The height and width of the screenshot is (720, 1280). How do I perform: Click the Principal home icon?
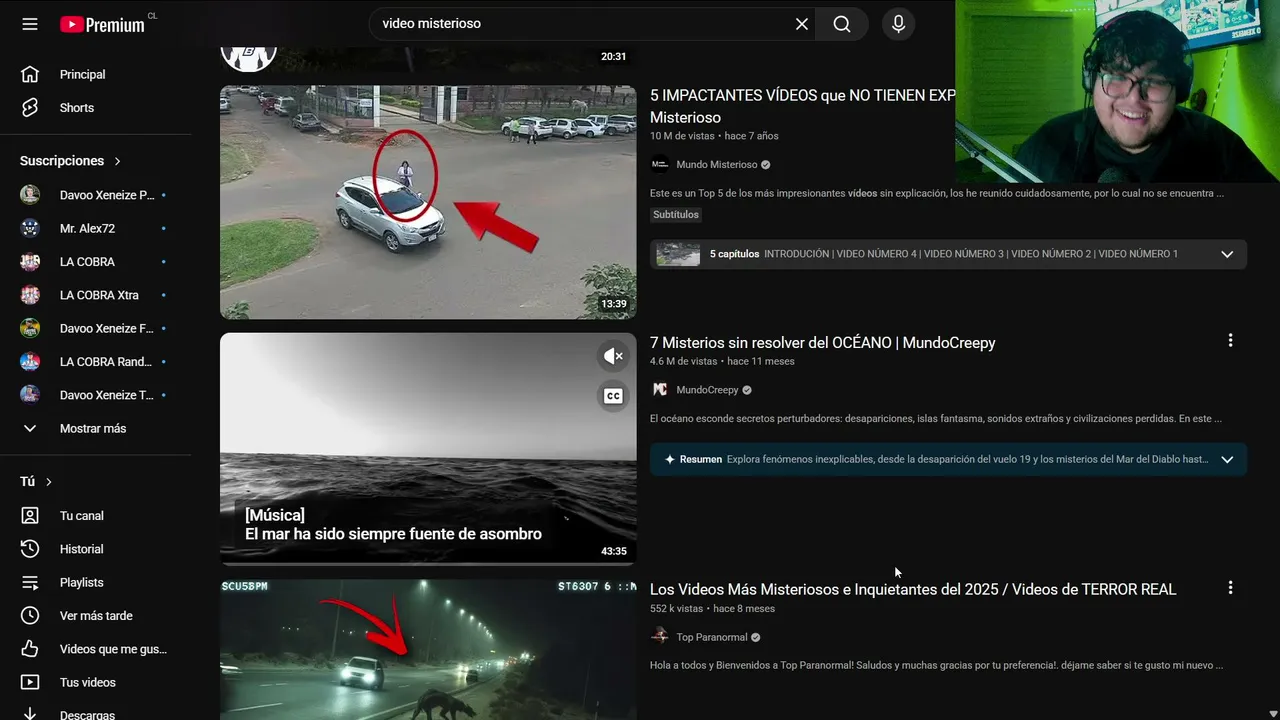(x=30, y=74)
